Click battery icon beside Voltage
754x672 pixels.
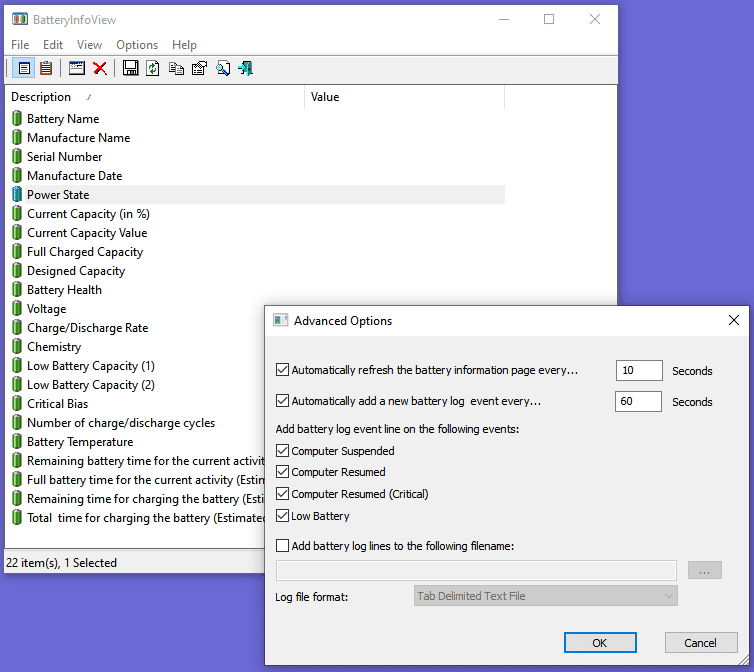pyautogui.click(x=17, y=308)
